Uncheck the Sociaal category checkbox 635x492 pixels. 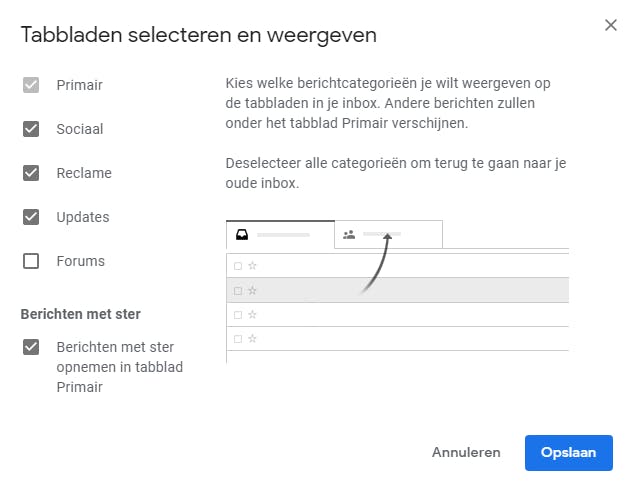(x=31, y=129)
